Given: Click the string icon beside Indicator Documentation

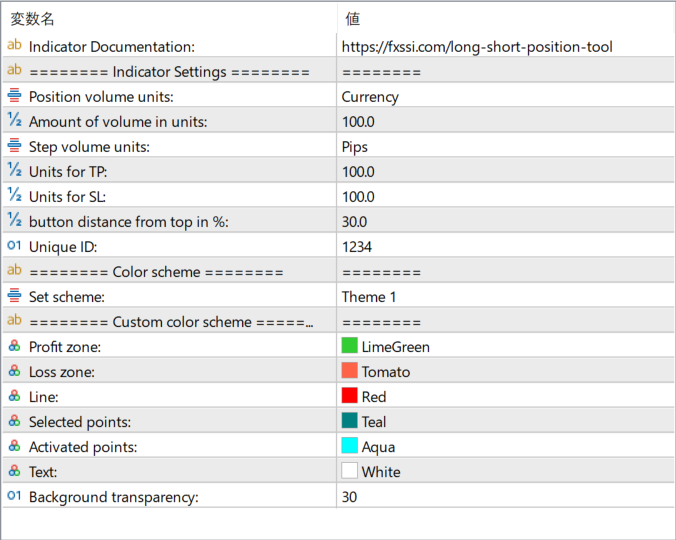Looking at the screenshot, I should pyautogui.click(x=14, y=45).
